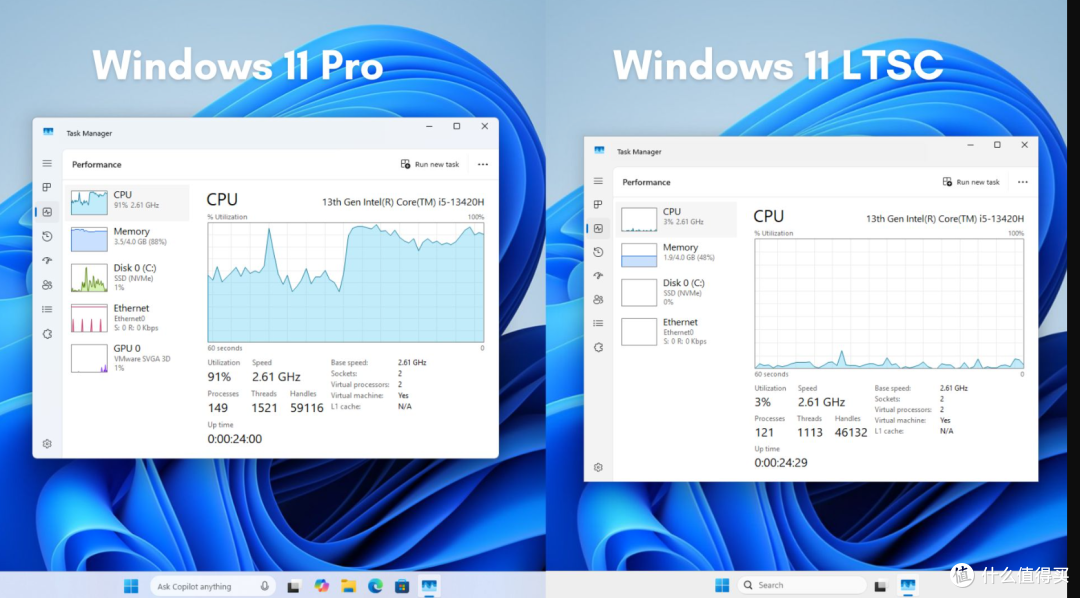Select Ethernet entry in LTSC Task Manager
Viewport: 1080px width, 598px height.
coord(676,331)
